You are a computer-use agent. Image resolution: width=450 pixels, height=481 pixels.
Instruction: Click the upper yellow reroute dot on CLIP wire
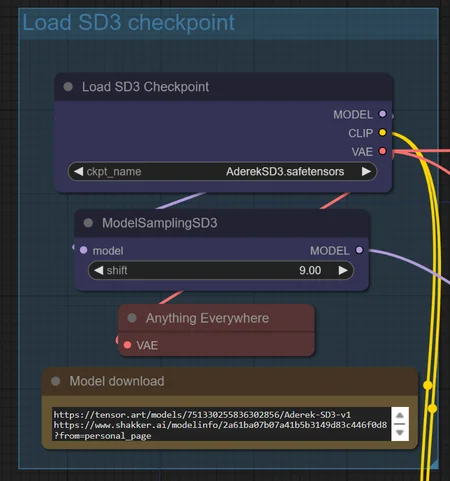click(x=427, y=385)
